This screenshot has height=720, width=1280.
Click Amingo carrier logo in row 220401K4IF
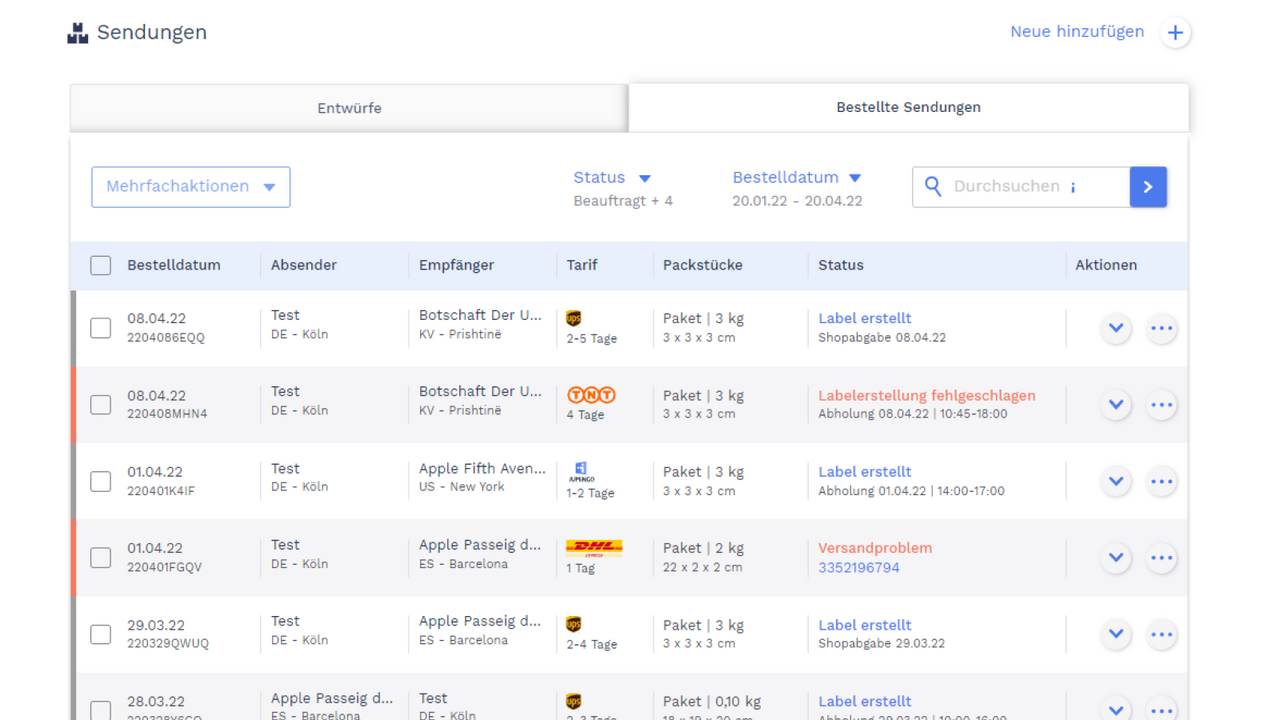coord(581,472)
